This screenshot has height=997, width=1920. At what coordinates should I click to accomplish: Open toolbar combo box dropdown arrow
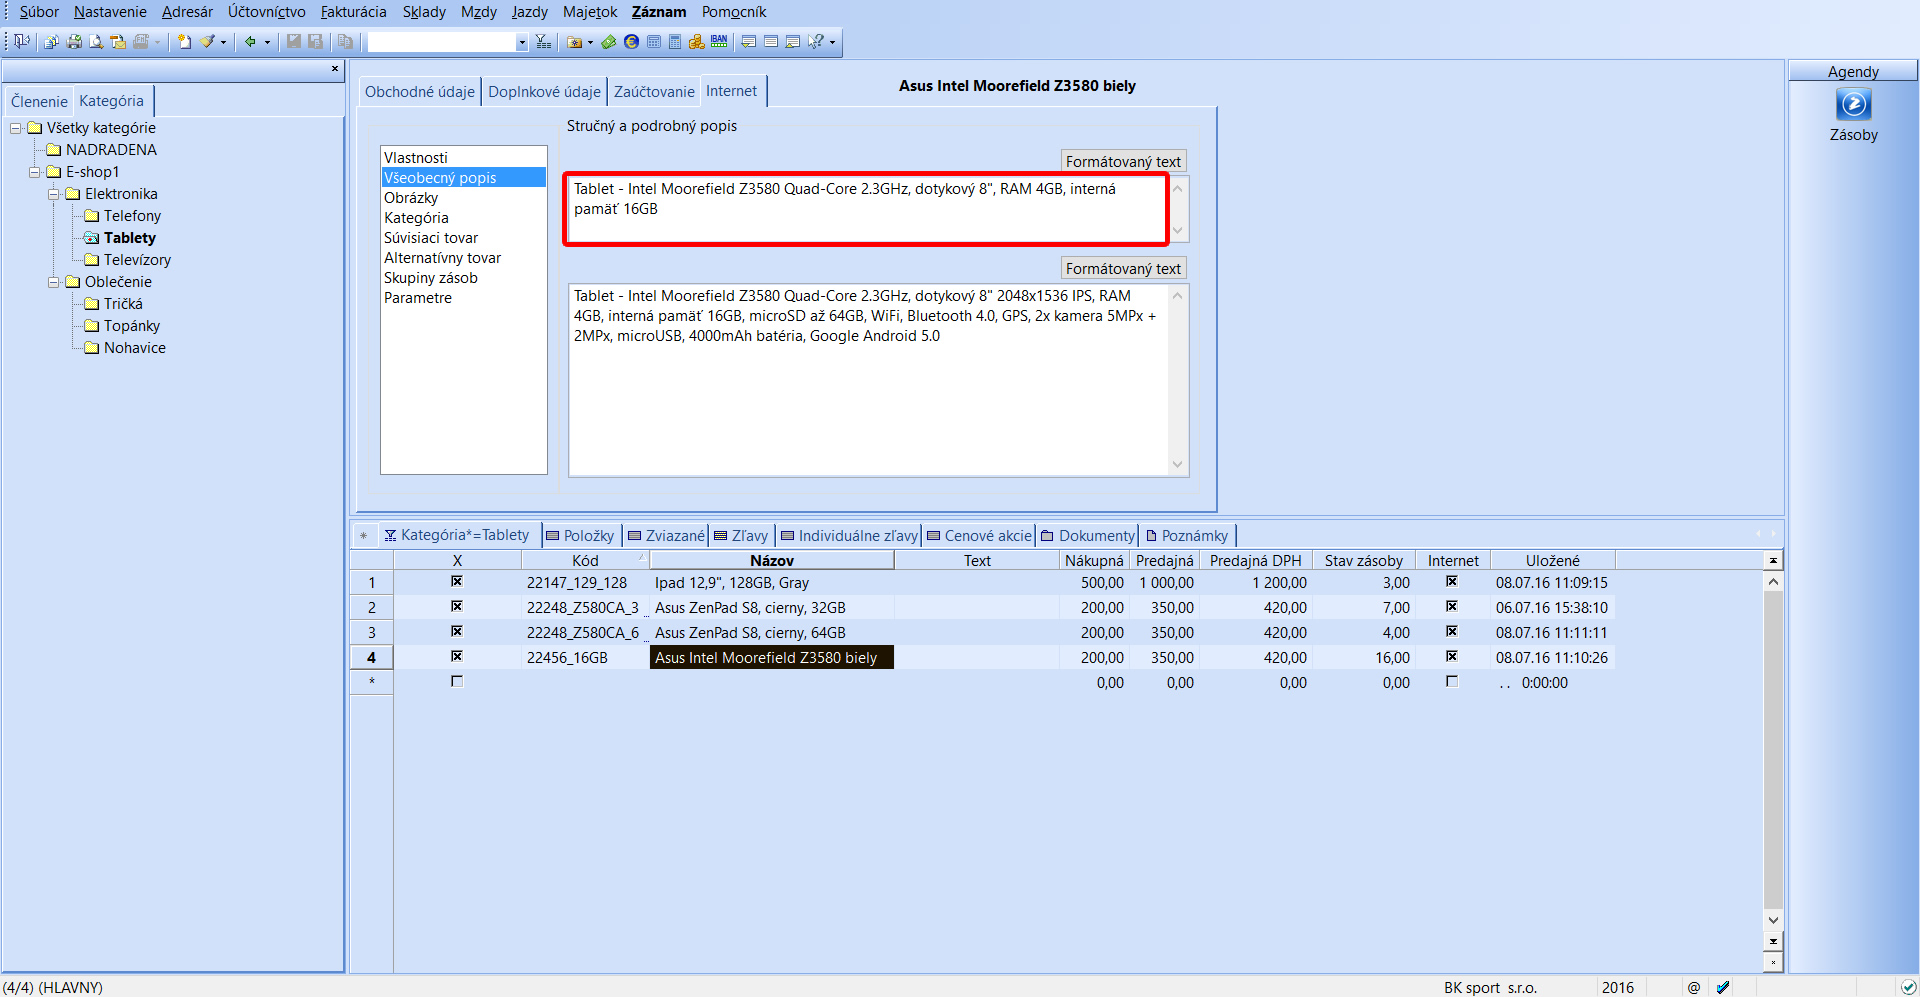pos(522,42)
